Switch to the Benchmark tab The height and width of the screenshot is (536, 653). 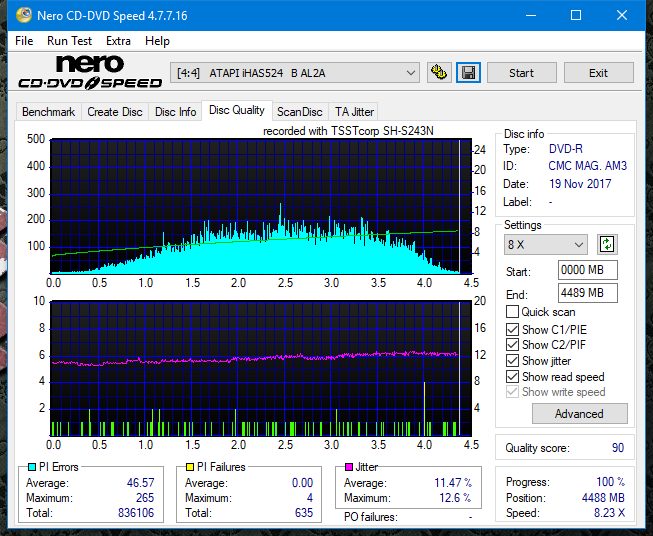tap(49, 112)
